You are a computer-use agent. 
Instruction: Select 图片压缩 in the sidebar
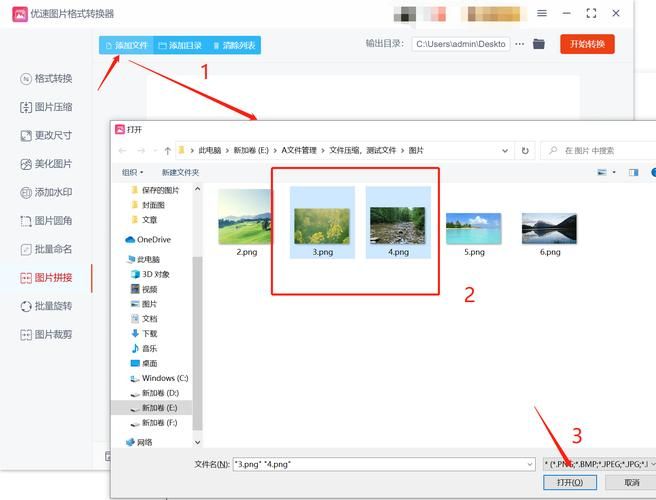click(x=46, y=107)
